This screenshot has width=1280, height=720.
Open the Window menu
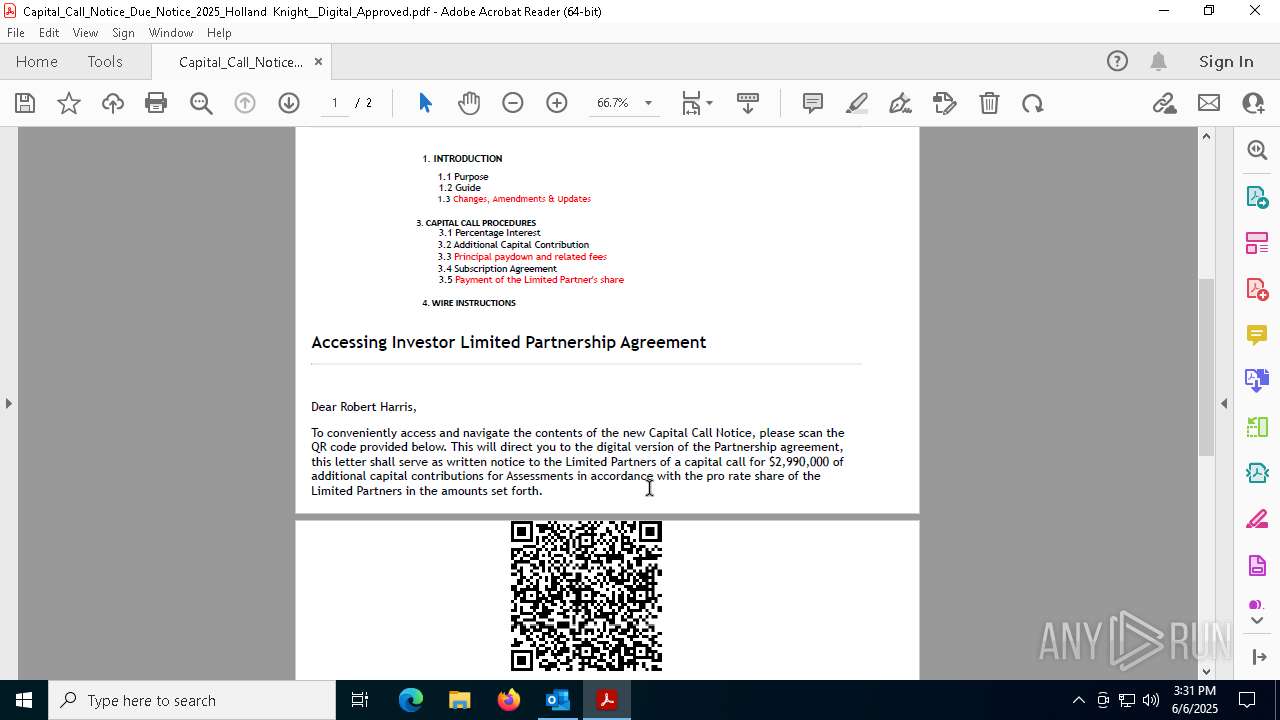point(171,33)
